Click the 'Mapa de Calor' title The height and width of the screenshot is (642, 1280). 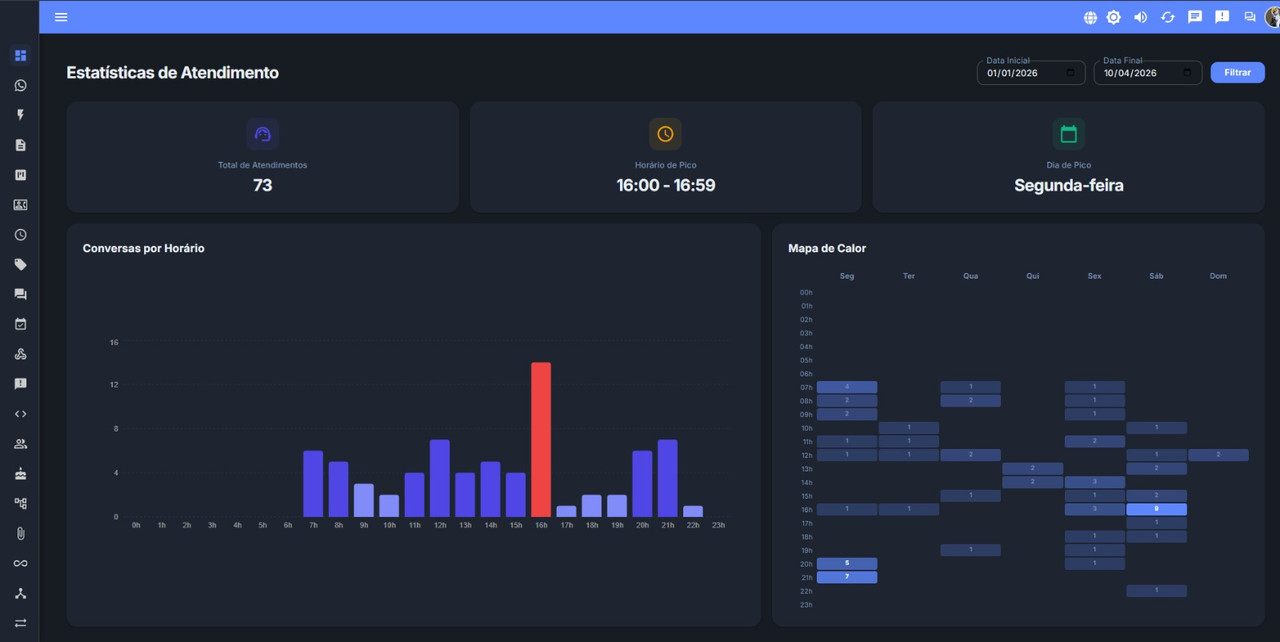[827, 248]
